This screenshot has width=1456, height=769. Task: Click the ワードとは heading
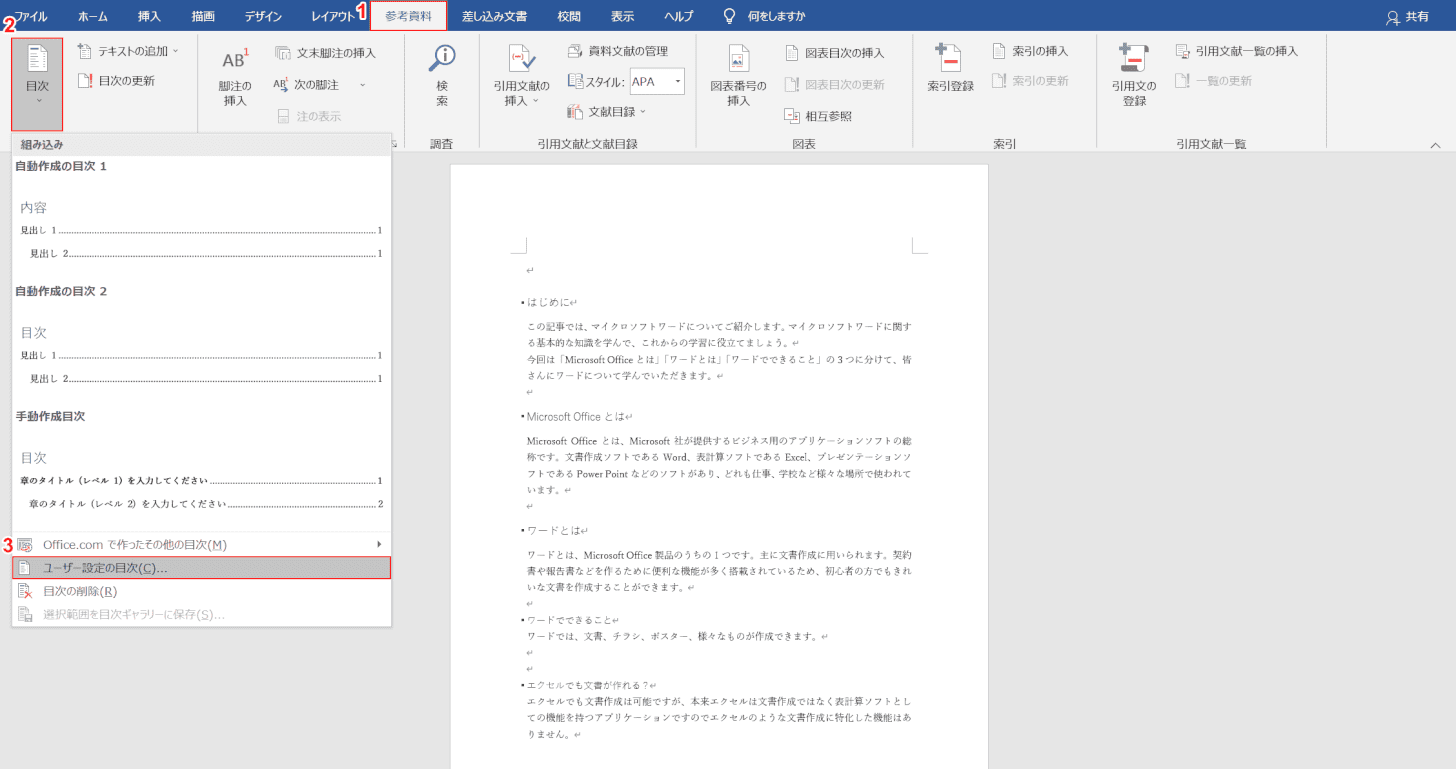tap(553, 530)
